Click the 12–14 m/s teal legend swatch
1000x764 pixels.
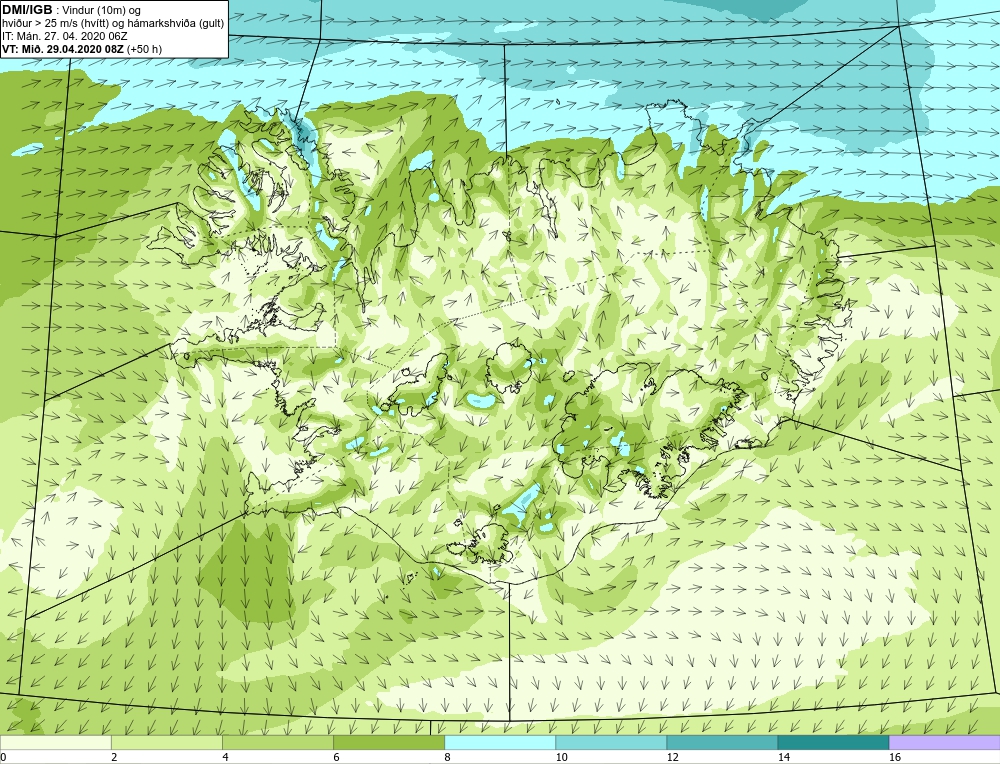point(721,742)
